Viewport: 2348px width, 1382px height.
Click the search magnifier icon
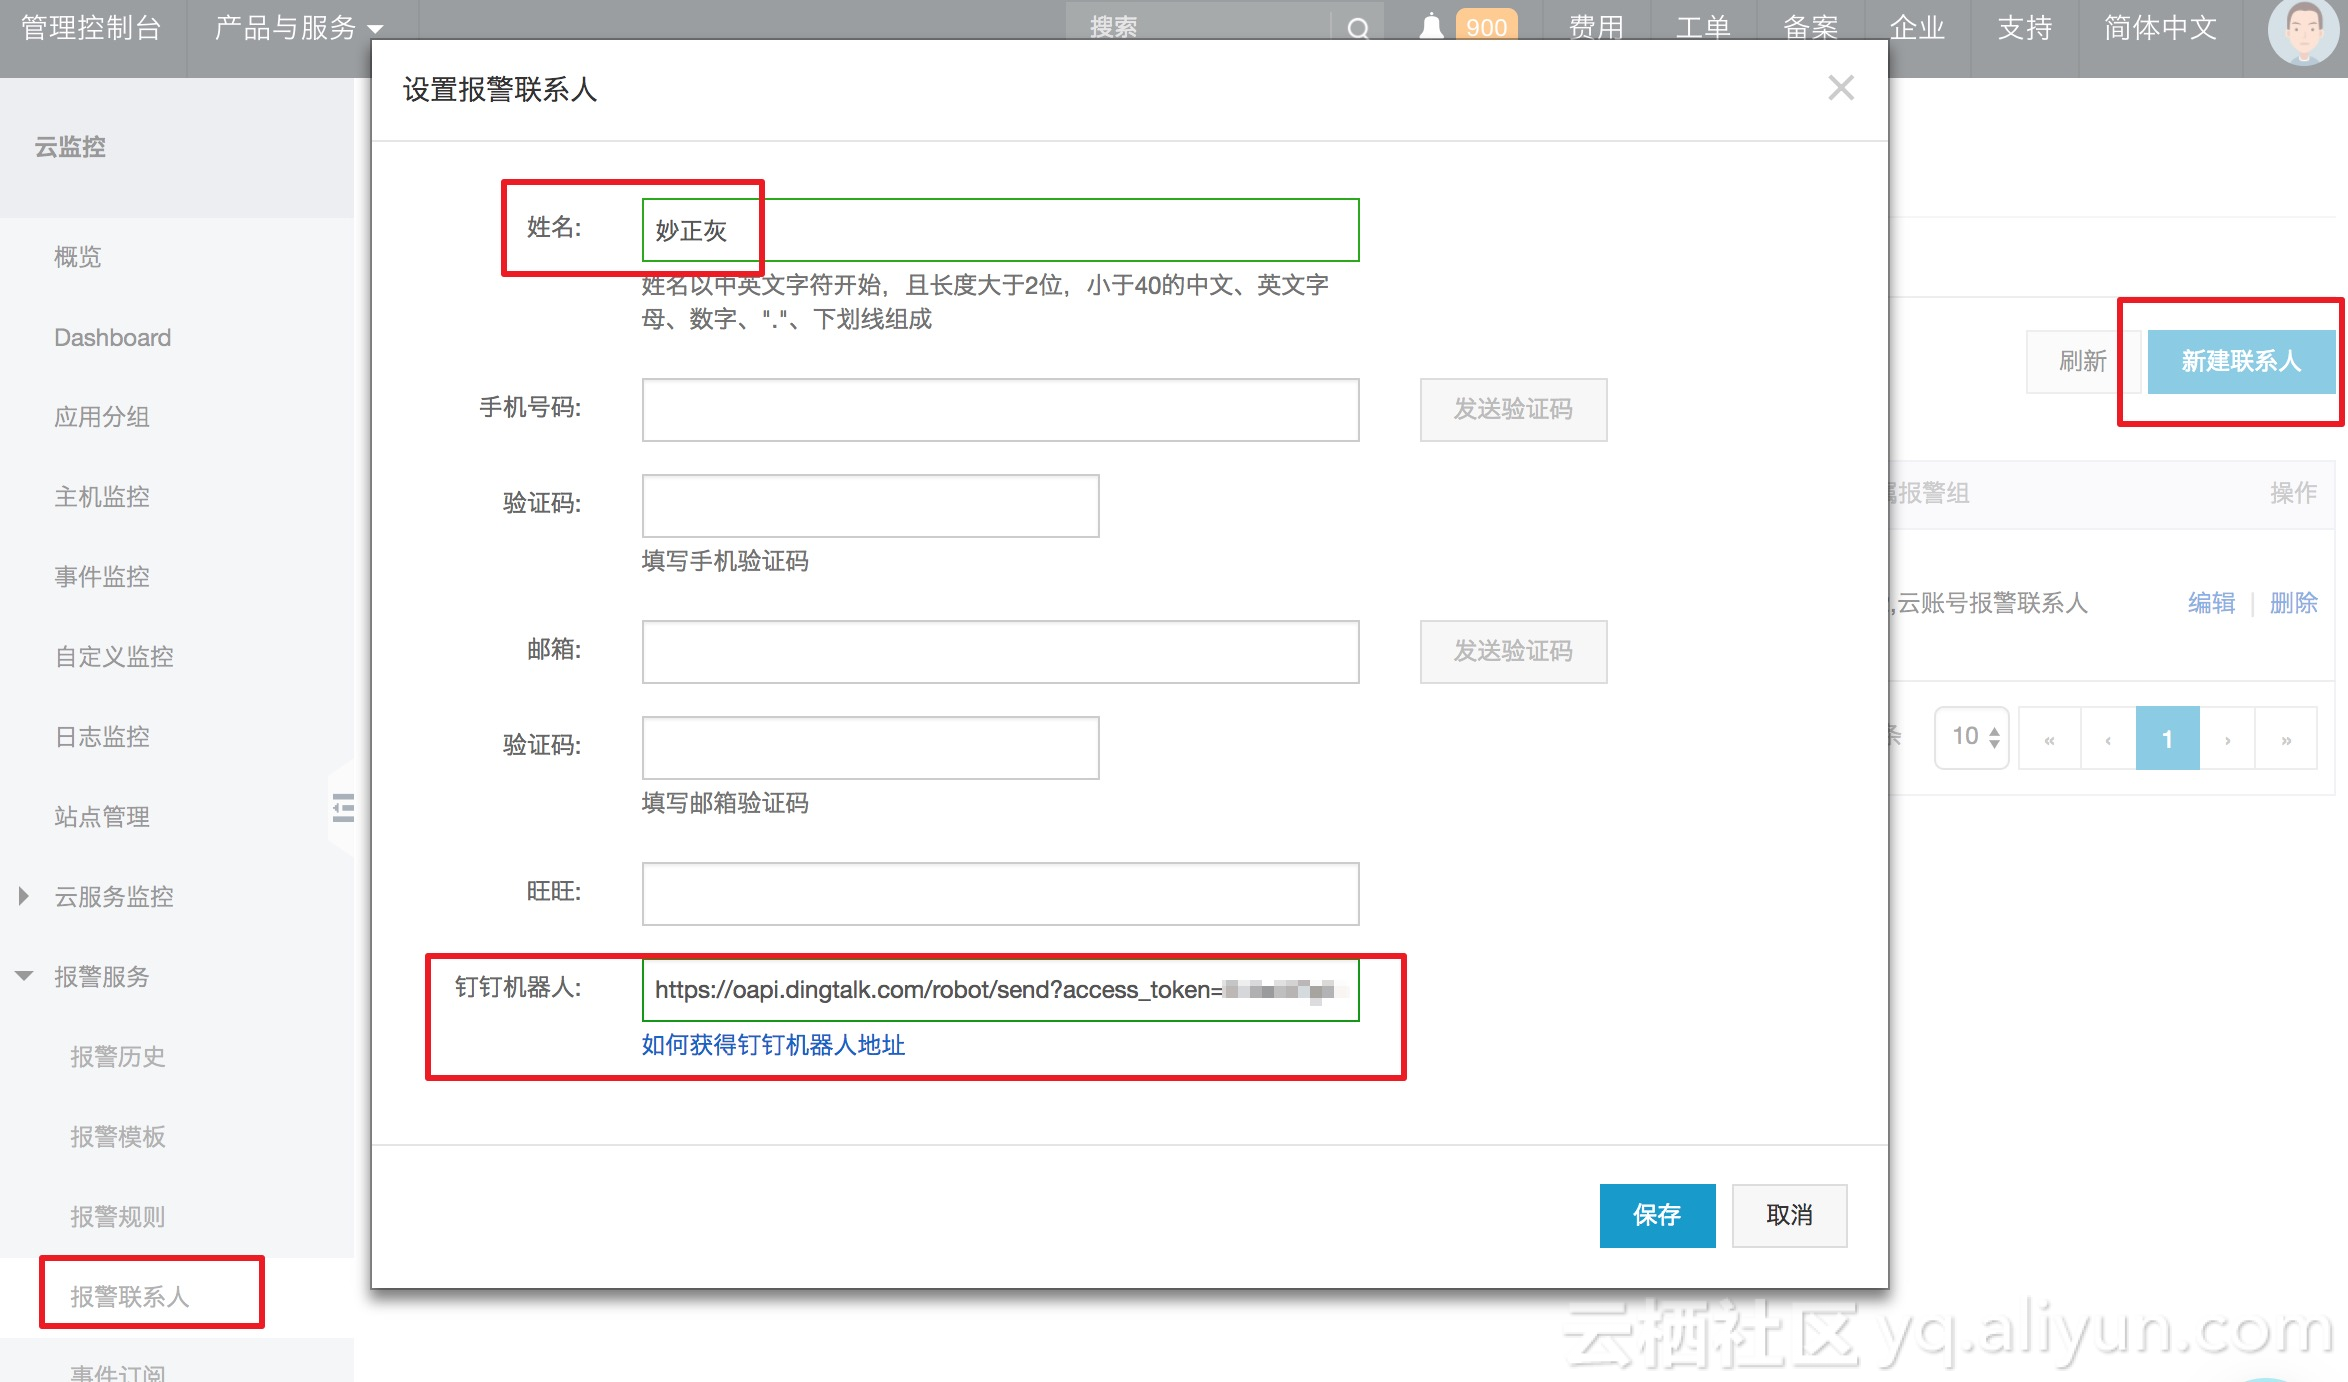tap(1357, 28)
